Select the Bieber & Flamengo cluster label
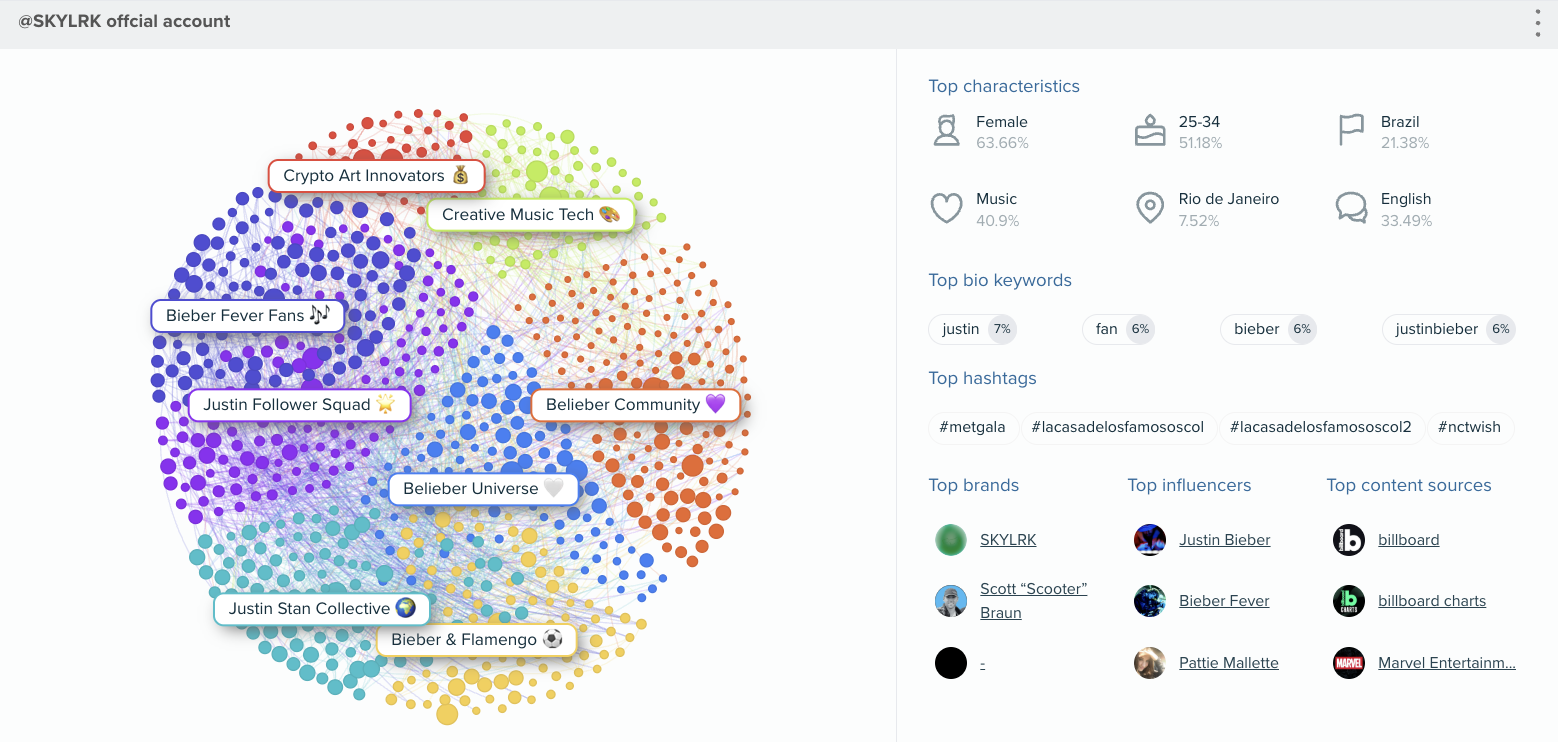The image size is (1558, 742). coord(476,640)
